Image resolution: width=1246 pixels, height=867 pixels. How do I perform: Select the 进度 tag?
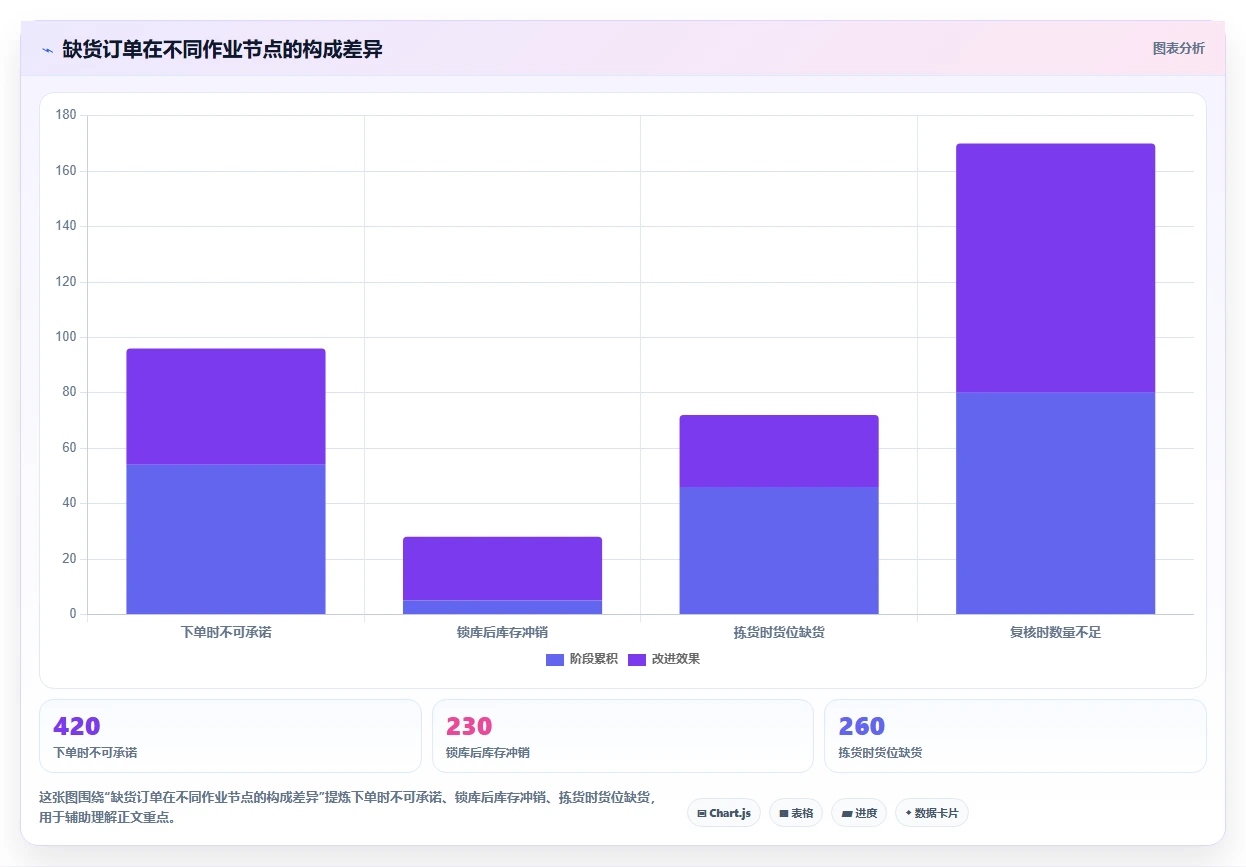coord(859,813)
